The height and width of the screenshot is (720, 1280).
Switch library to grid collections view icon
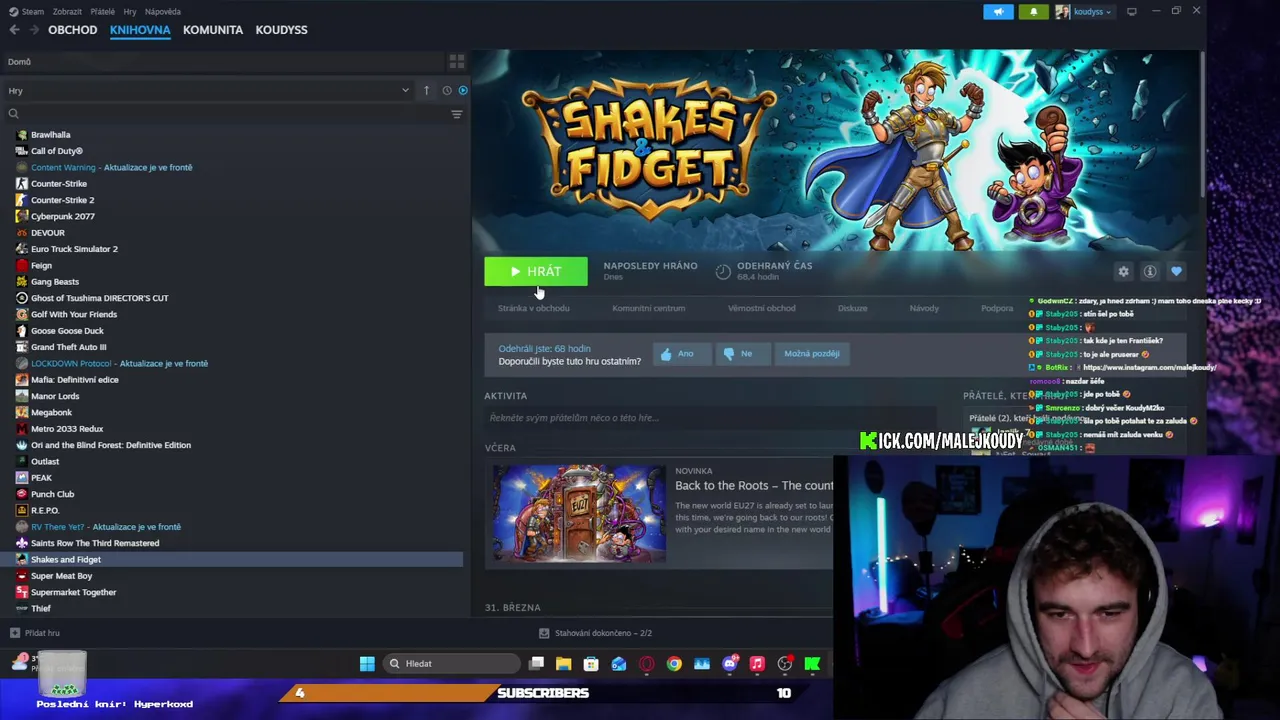click(457, 62)
